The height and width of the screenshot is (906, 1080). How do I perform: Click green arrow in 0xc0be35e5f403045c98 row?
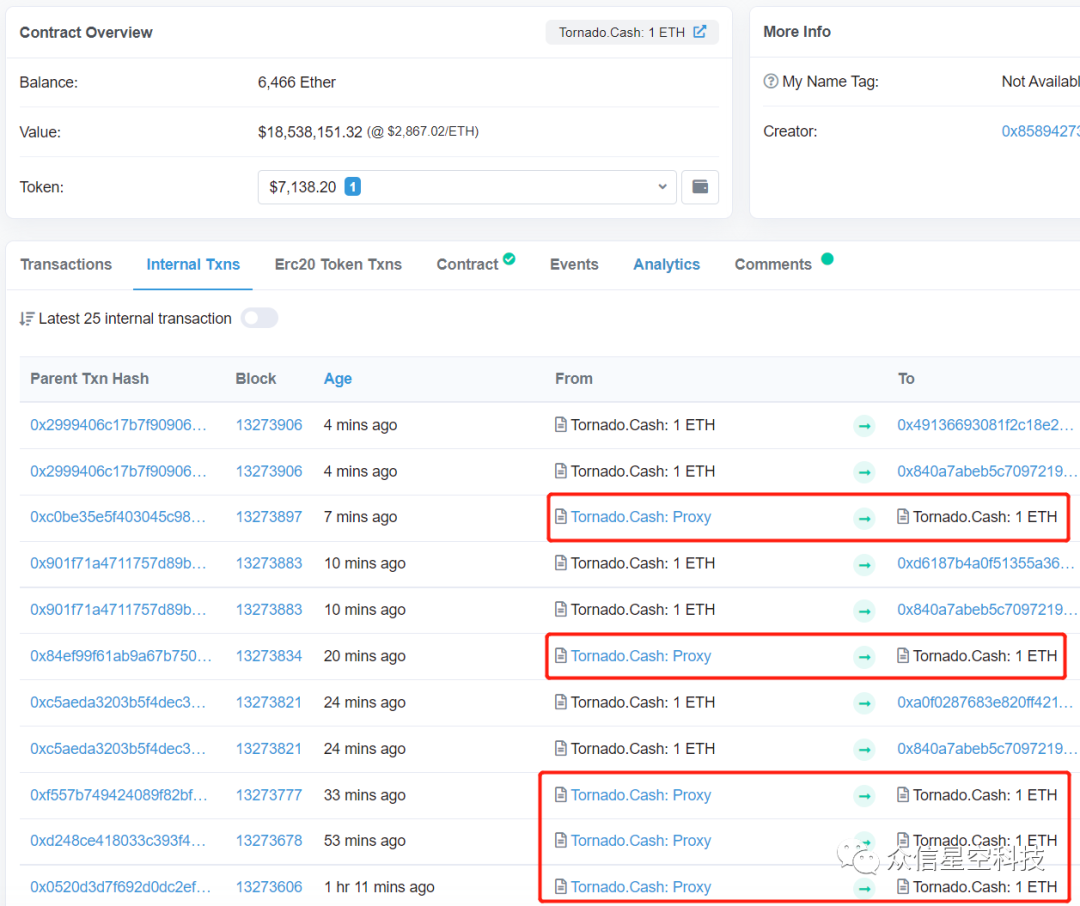tap(864, 518)
